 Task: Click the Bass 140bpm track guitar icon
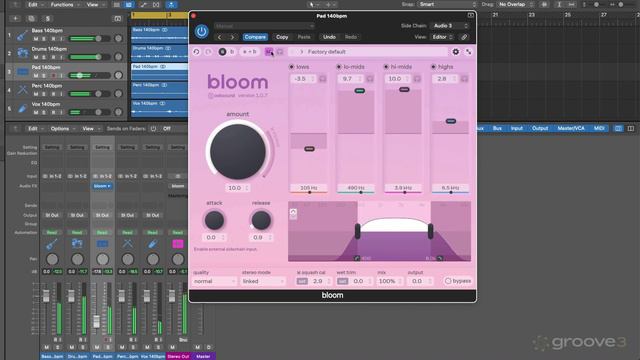pos(22,35)
